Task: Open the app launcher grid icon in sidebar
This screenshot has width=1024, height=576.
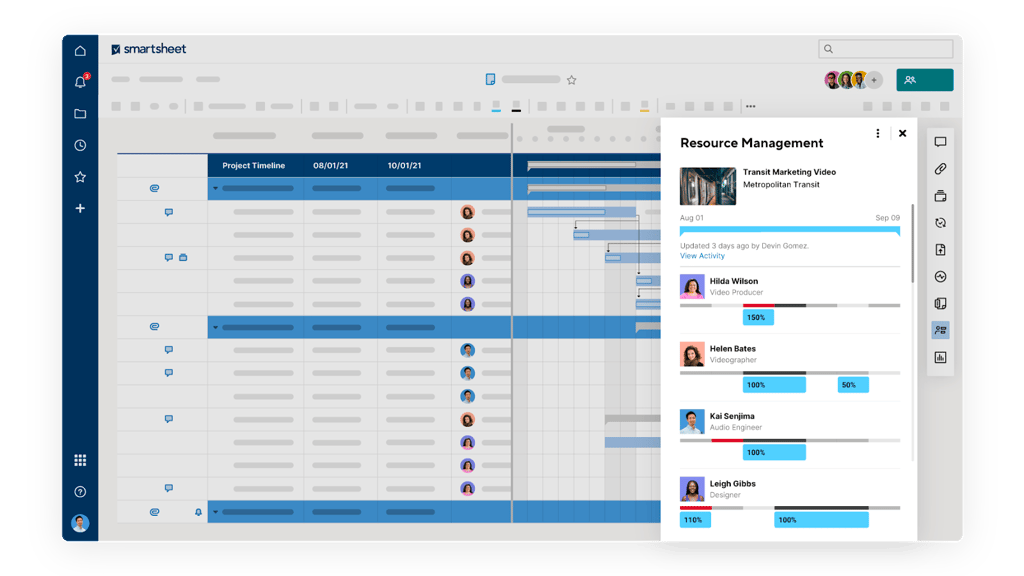Action: point(79,459)
